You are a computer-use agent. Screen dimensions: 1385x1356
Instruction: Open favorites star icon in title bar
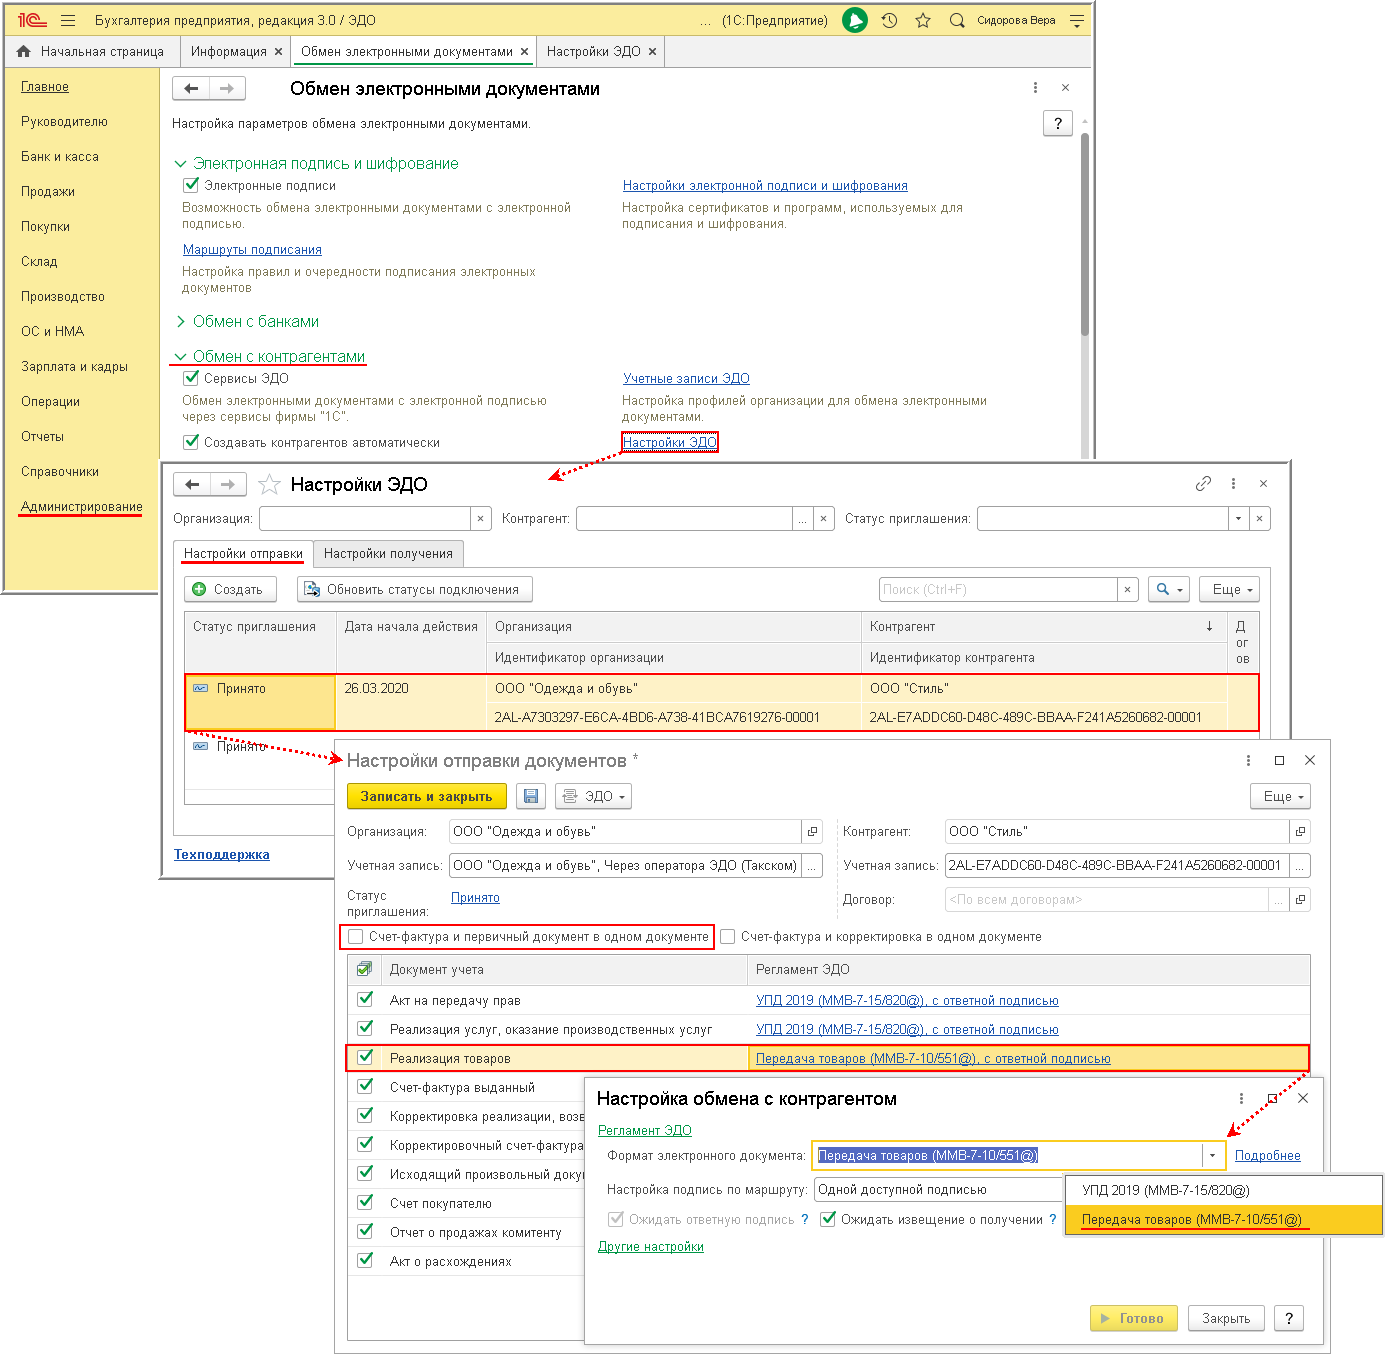click(923, 20)
